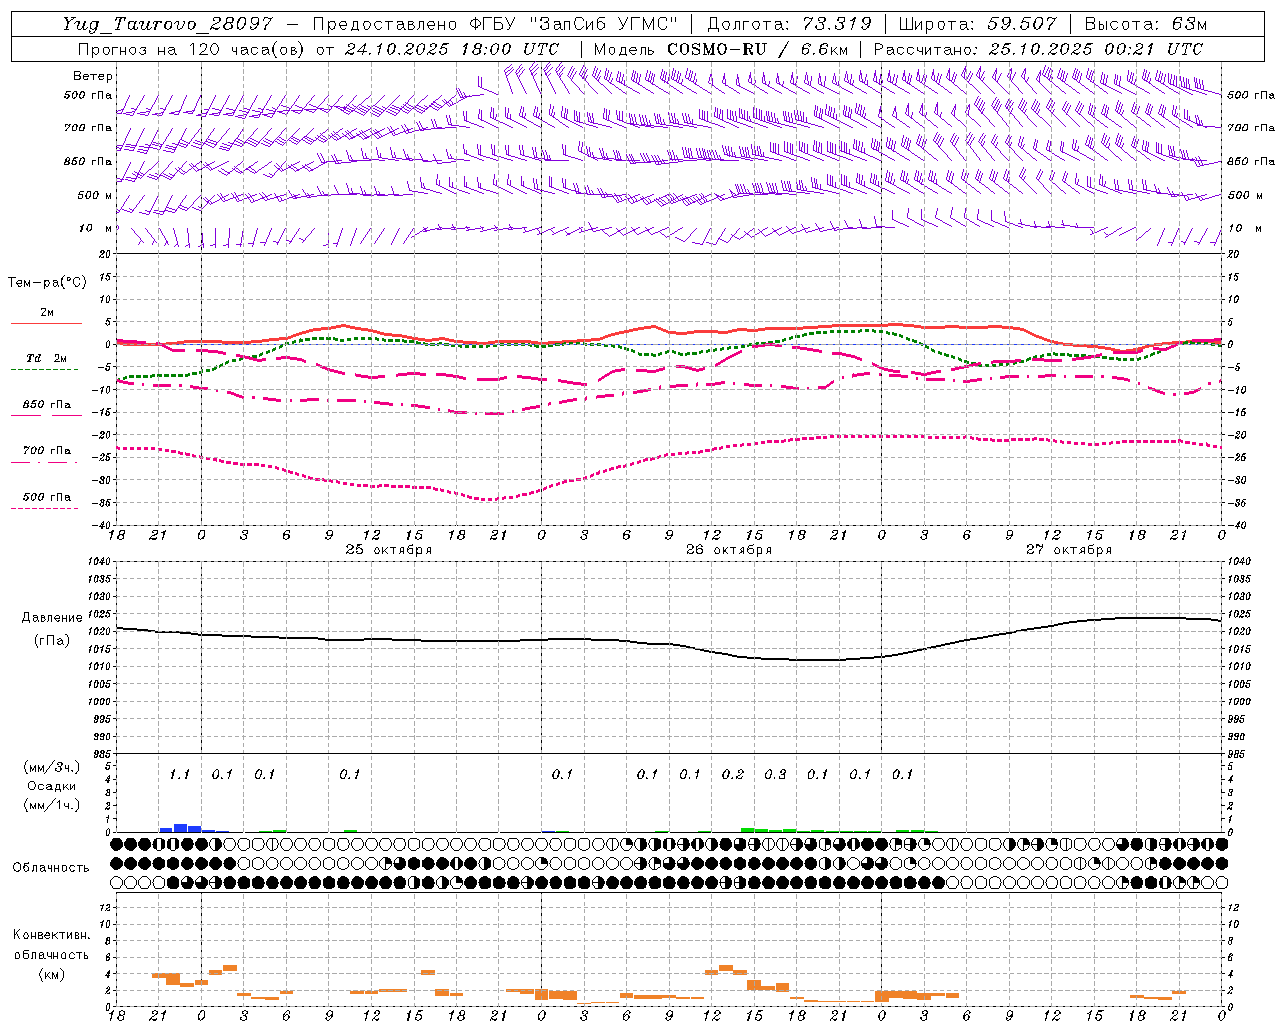Click the forecast start 24.10.2025 18:00 UTC
Viewport: 1280px width, 1024px height.
pyautogui.click(x=452, y=49)
